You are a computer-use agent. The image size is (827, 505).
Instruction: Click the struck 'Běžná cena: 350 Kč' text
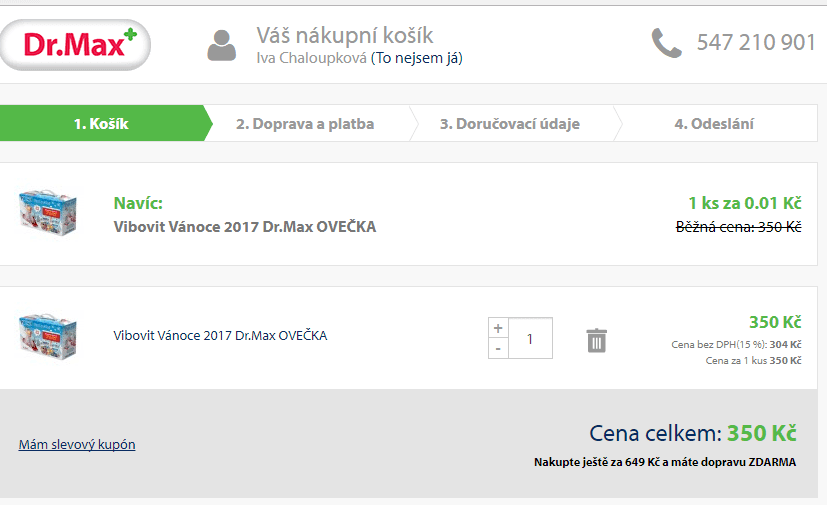click(x=738, y=227)
